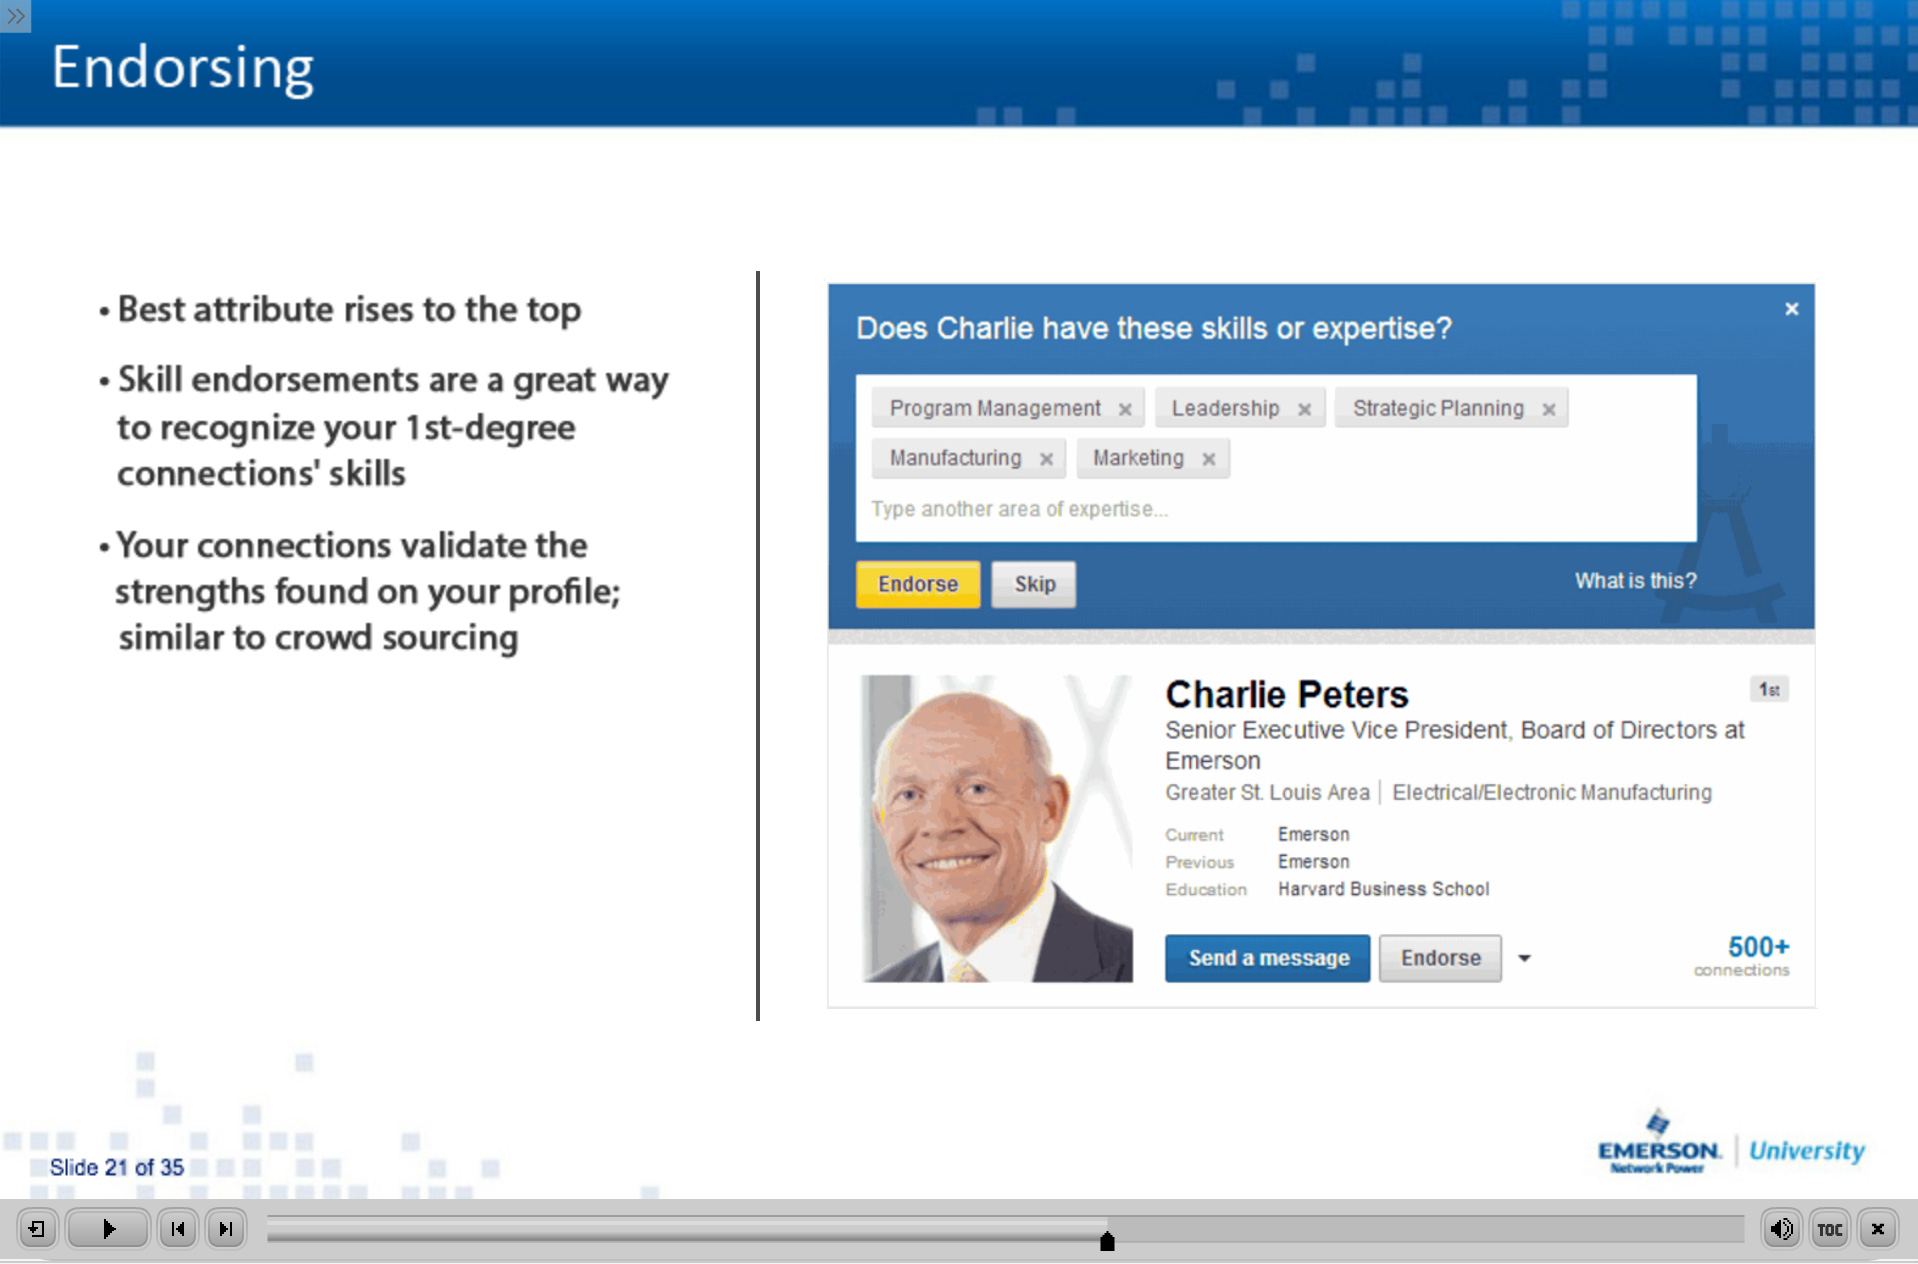Click the playback progress slider handle
1918x1264 pixels.
pyautogui.click(x=1107, y=1241)
